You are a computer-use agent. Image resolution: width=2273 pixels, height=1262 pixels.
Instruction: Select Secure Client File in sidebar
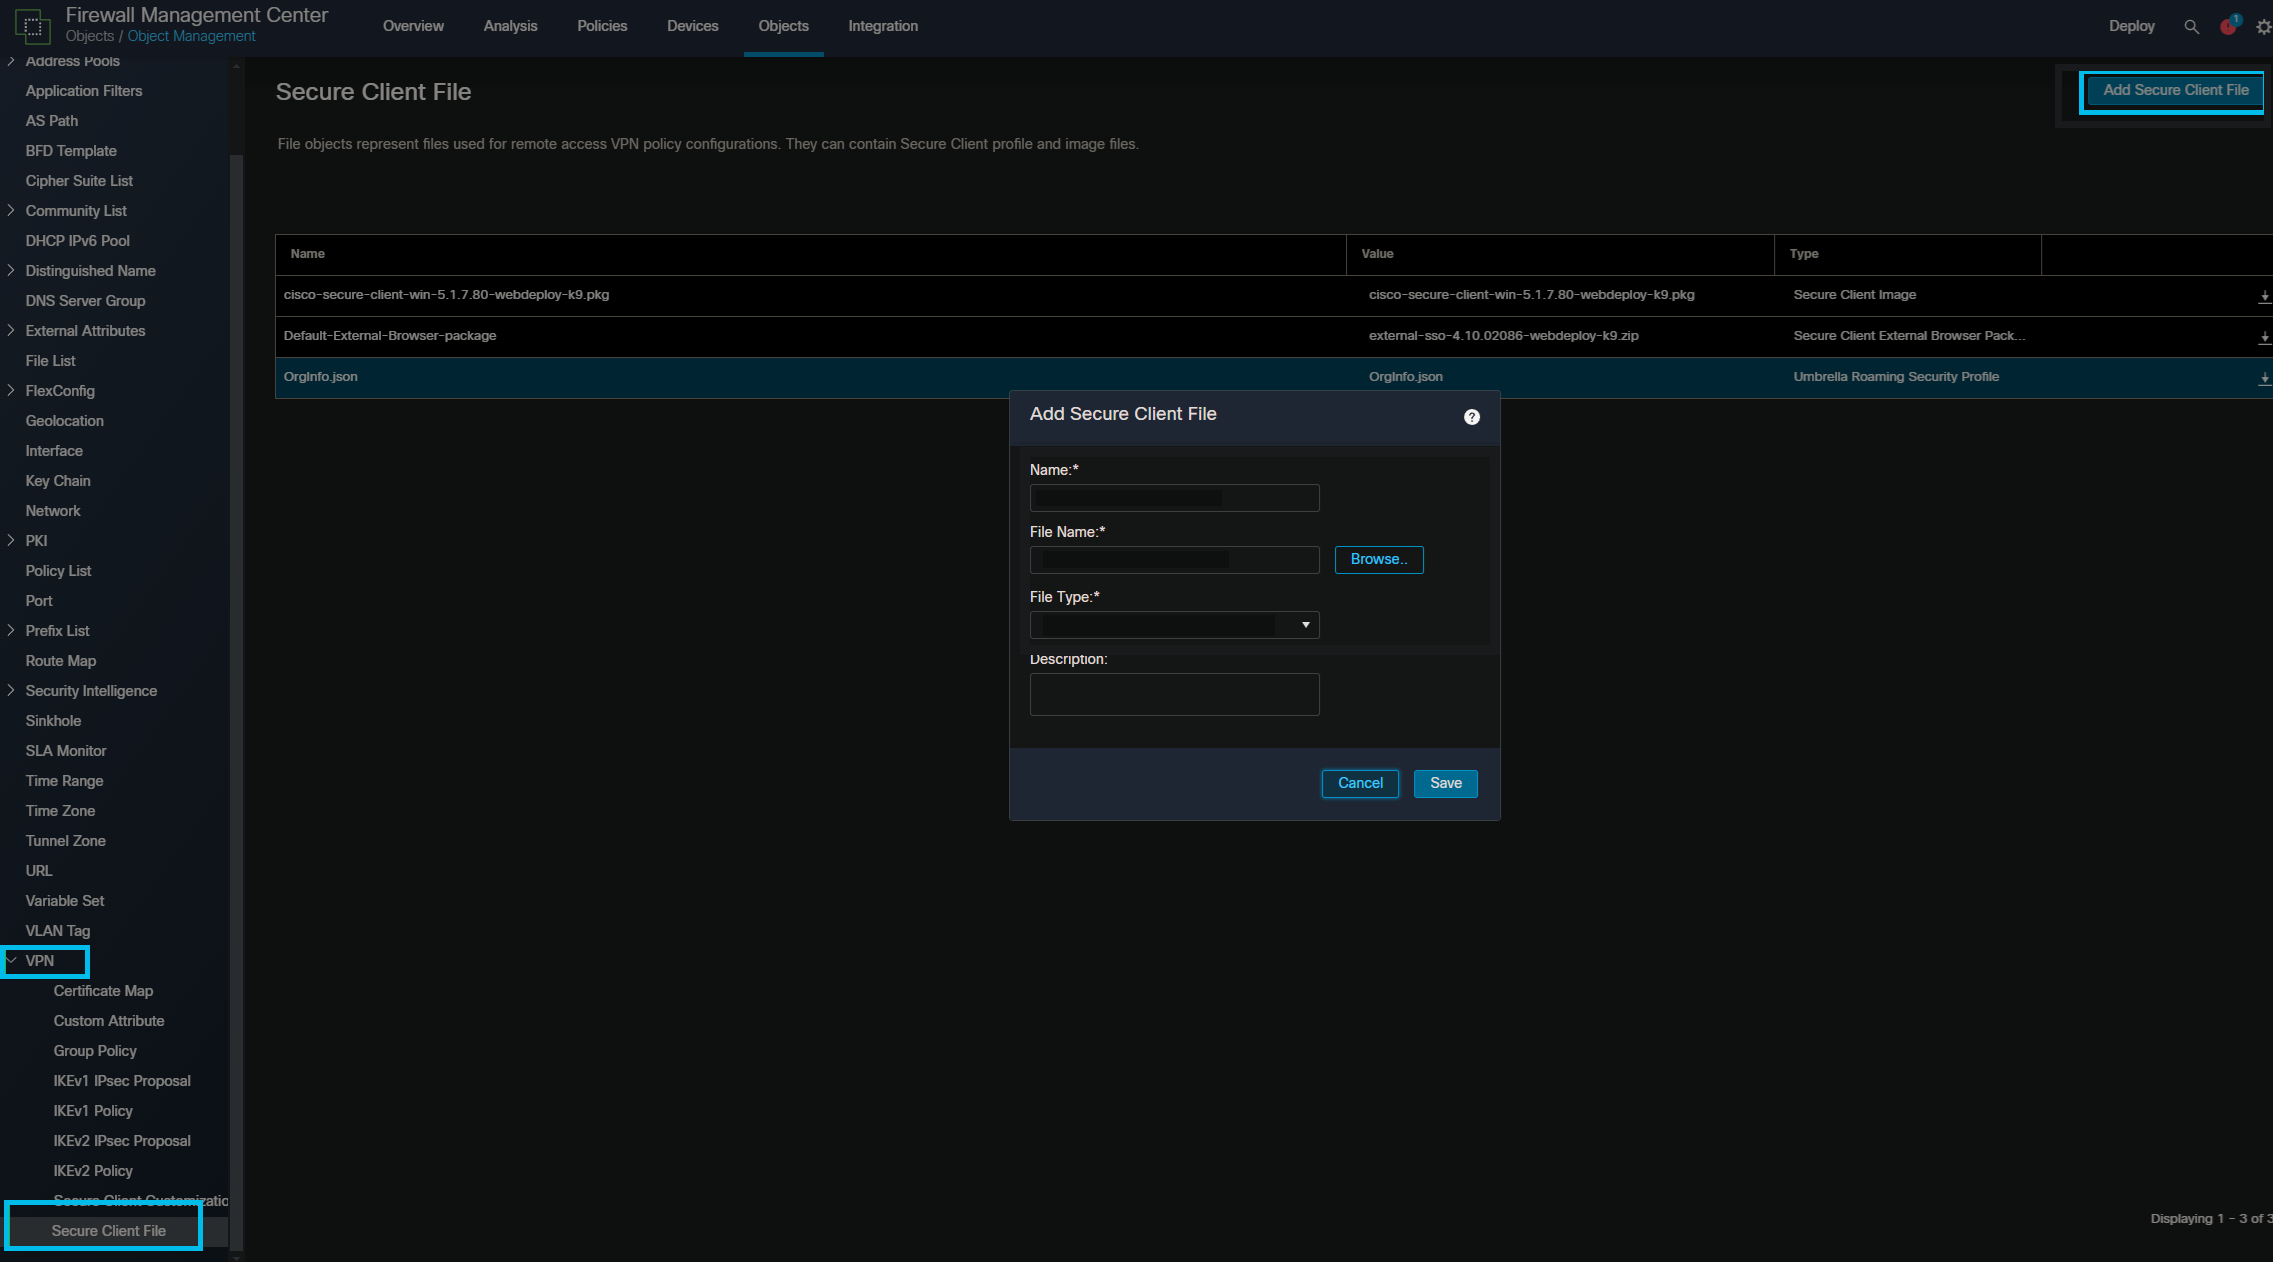pos(109,1230)
